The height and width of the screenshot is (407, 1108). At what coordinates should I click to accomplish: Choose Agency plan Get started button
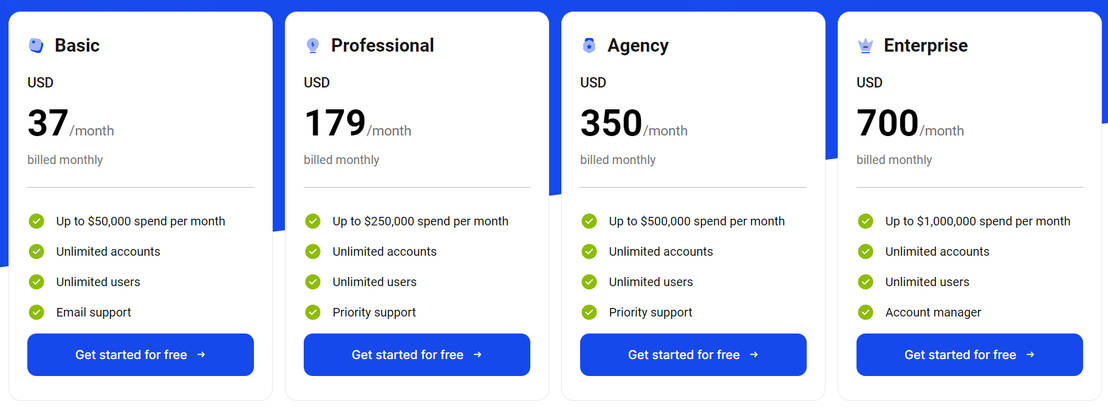[693, 355]
